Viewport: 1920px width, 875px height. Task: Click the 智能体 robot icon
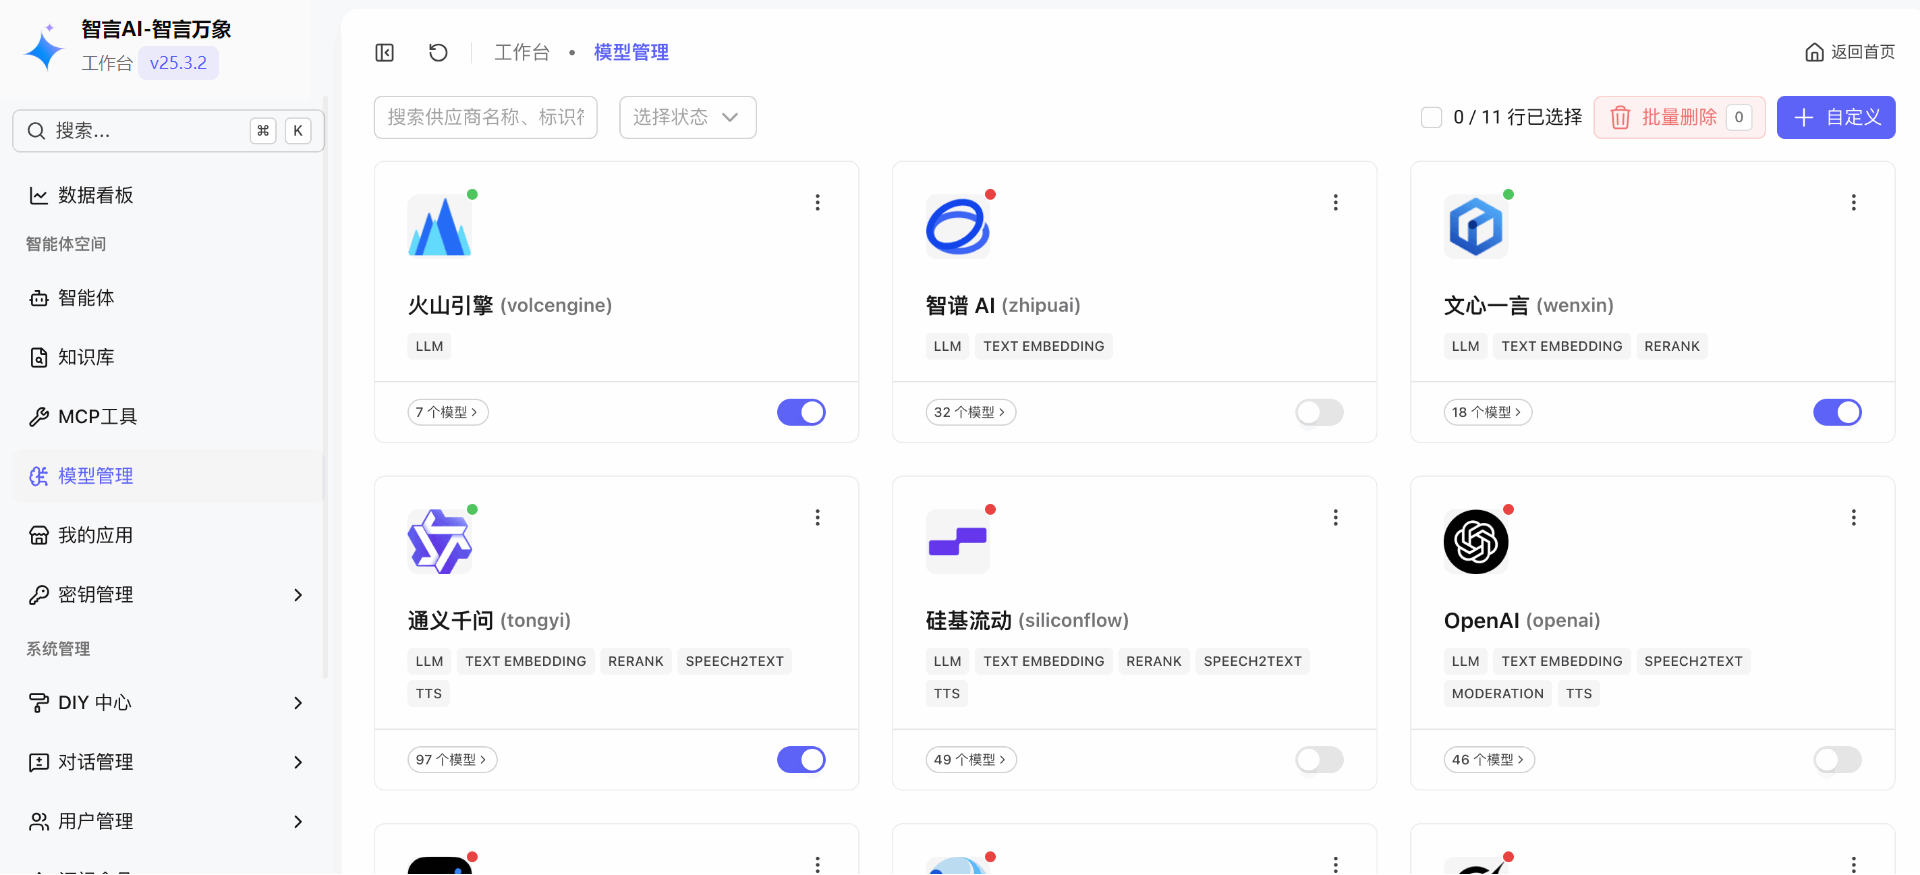(39, 298)
